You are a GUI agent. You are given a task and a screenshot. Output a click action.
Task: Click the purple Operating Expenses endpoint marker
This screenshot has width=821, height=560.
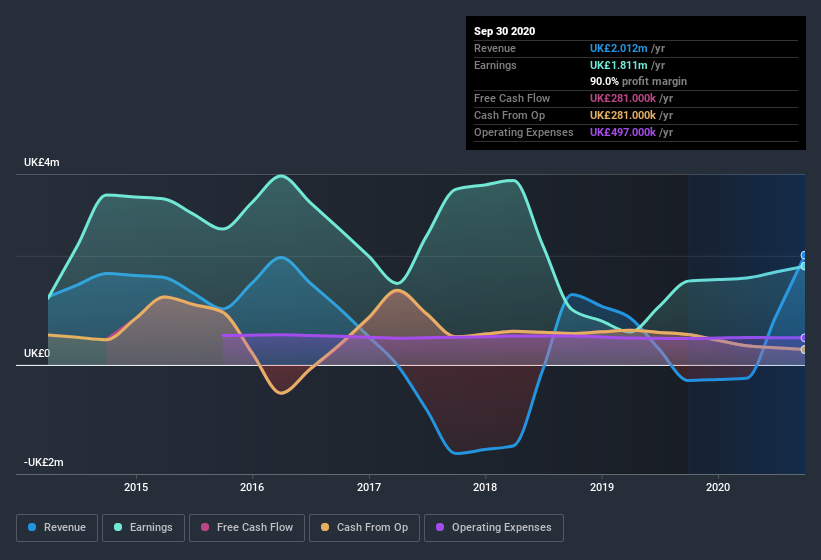(x=803, y=338)
